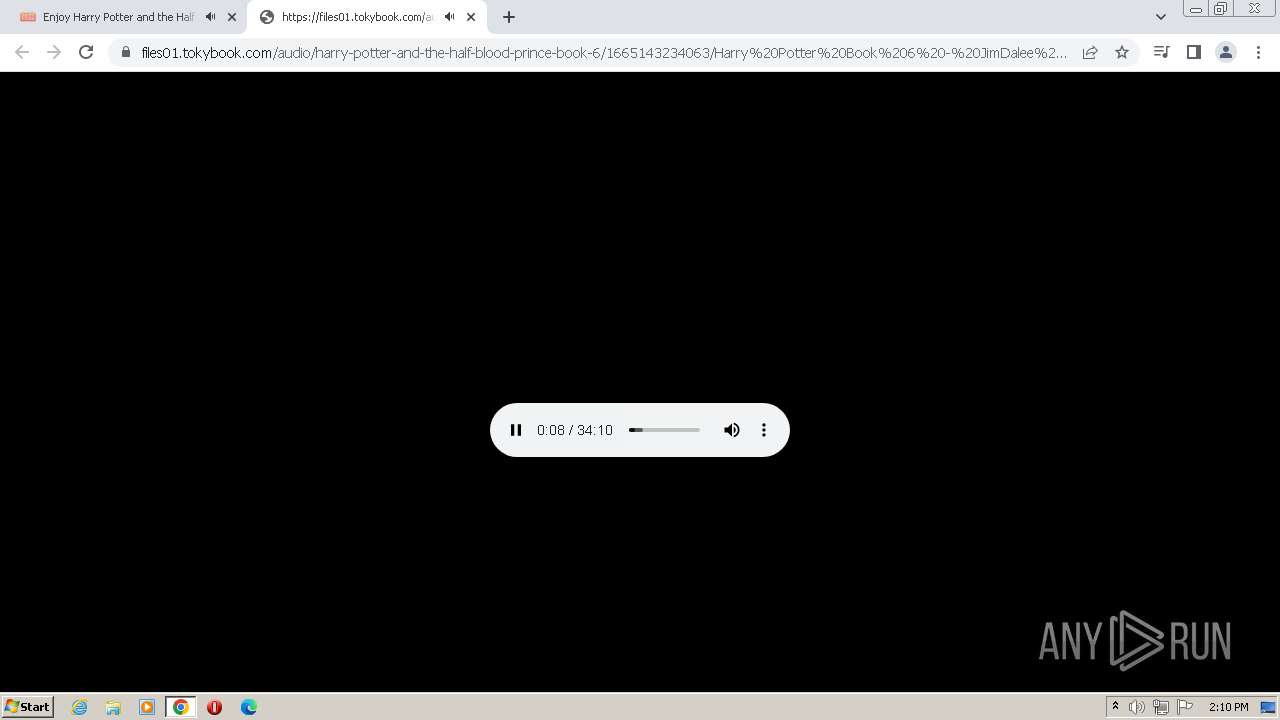Open a new browser tab

click(509, 17)
